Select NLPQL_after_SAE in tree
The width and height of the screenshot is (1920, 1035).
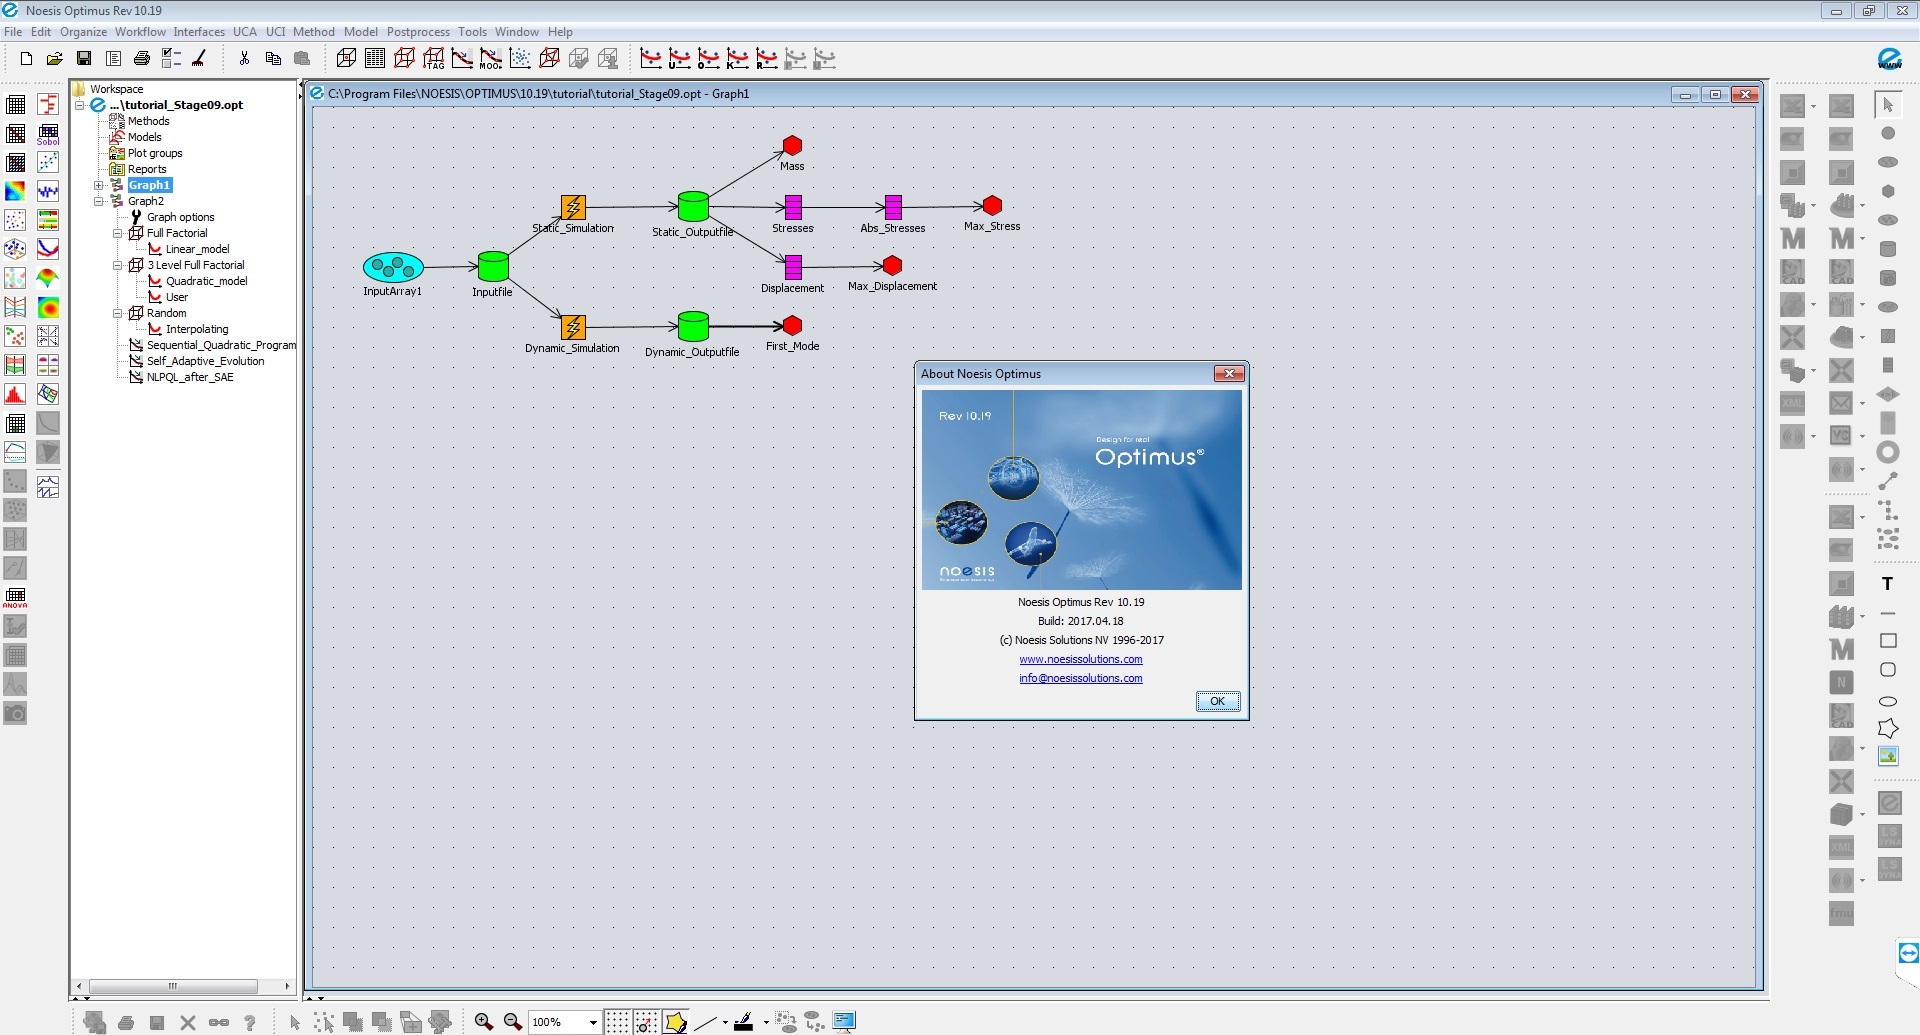tap(190, 377)
